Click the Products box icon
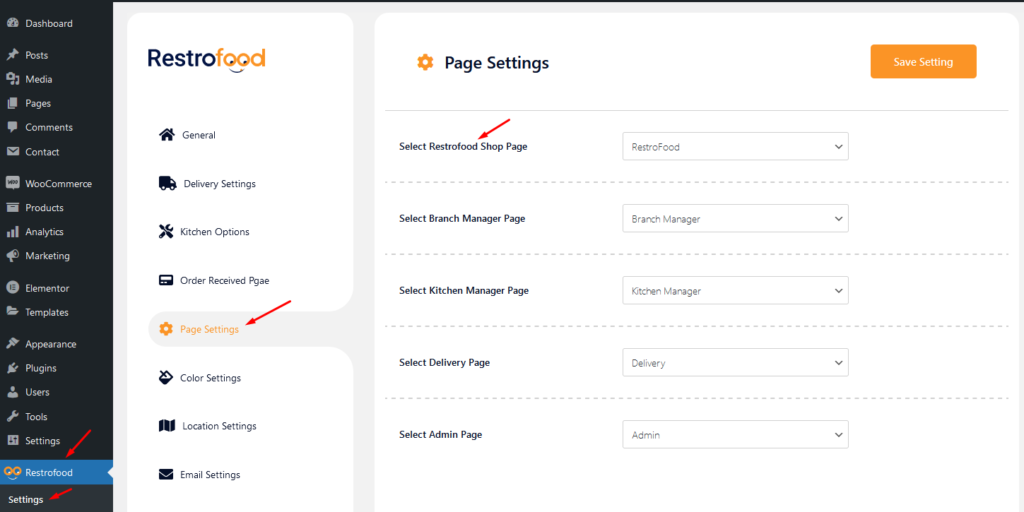The width and height of the screenshot is (1024, 512). pyautogui.click(x=12, y=208)
